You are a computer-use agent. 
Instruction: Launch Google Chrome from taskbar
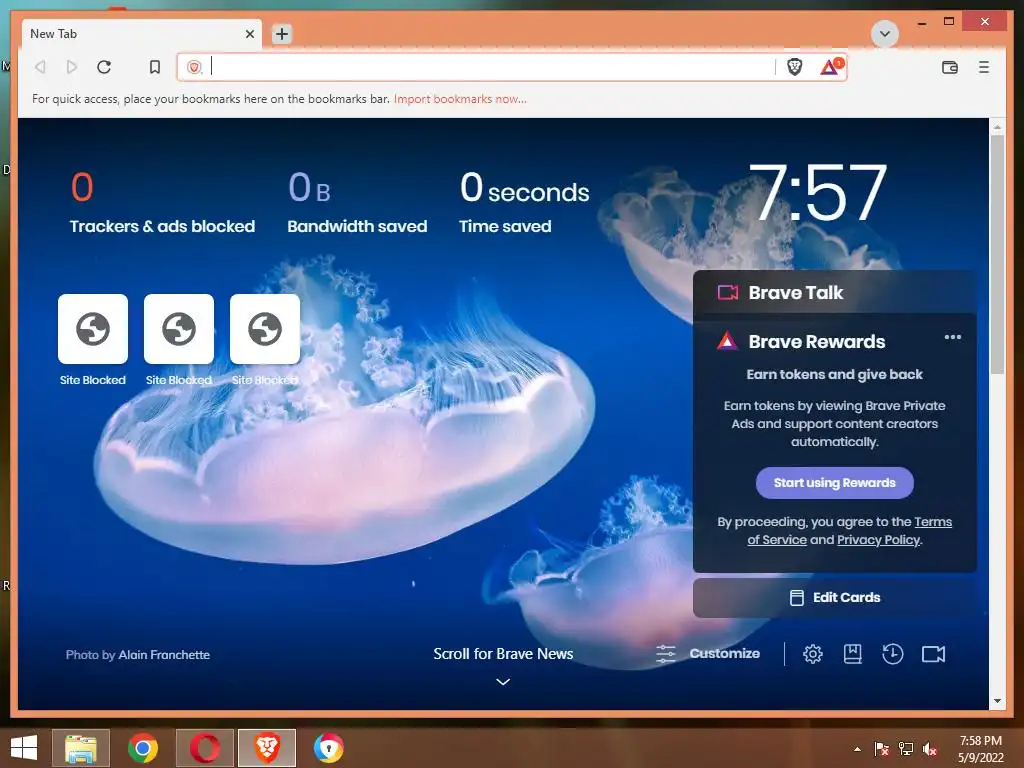point(143,748)
